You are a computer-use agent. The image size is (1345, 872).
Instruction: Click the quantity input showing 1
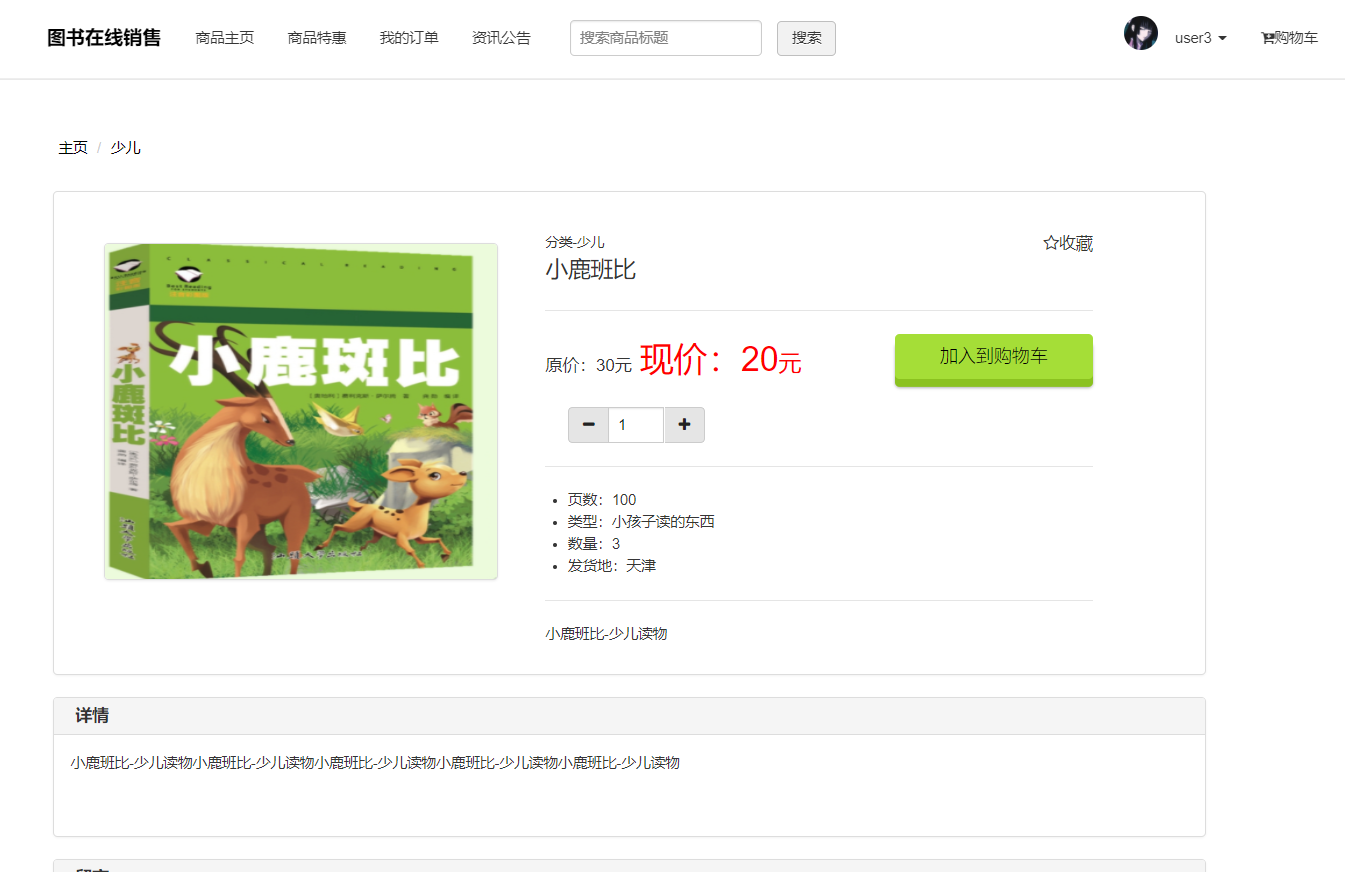(636, 425)
